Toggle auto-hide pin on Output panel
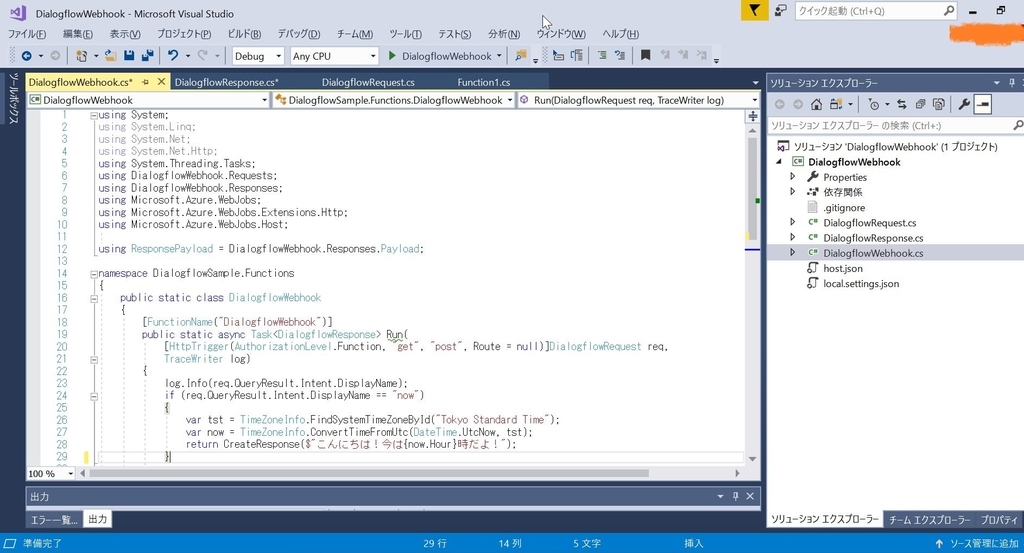 tap(735, 496)
